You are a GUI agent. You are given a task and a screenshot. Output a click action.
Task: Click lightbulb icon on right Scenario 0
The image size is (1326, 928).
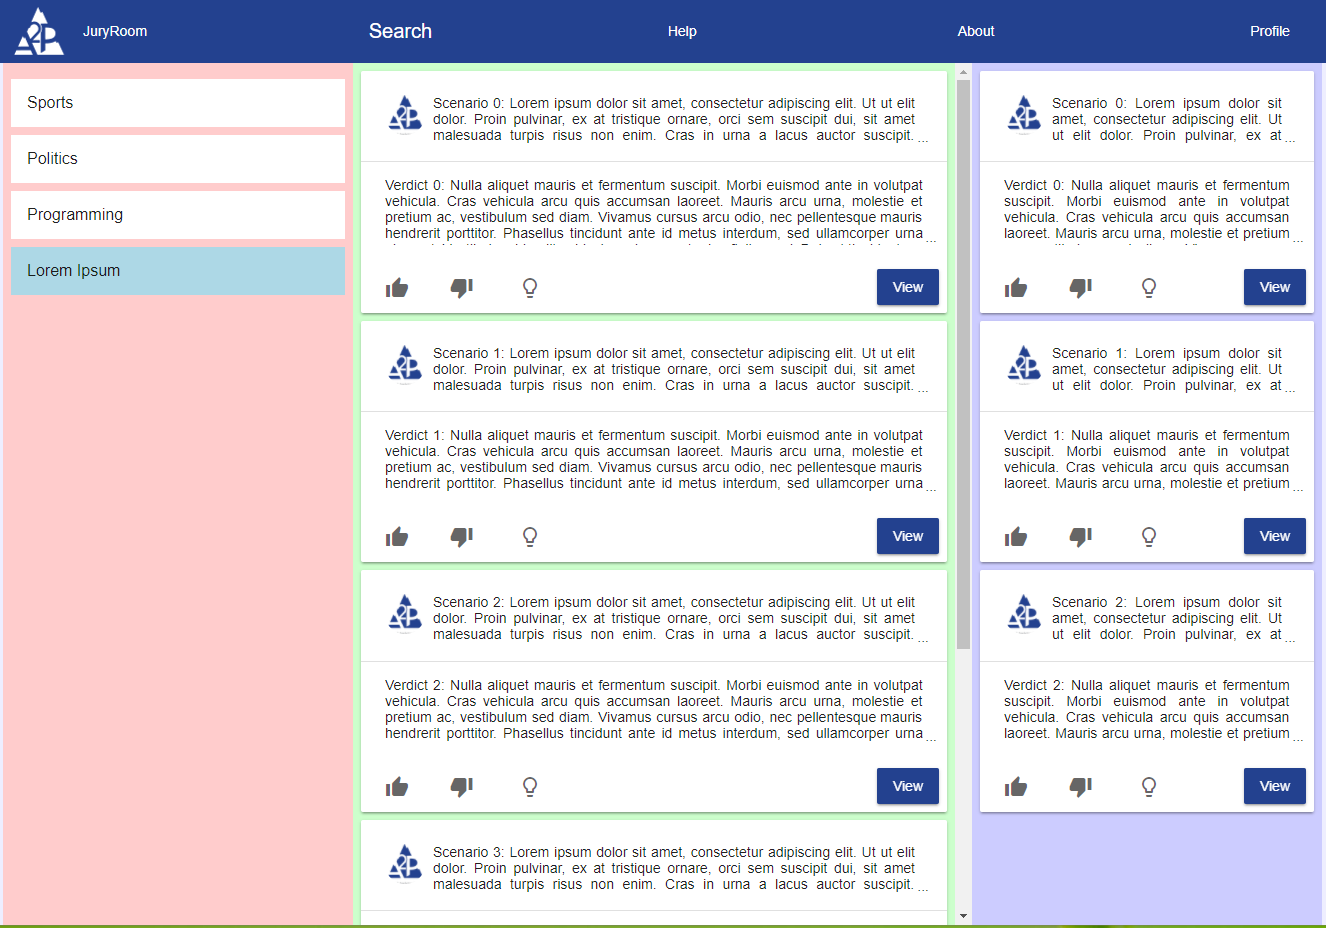(1149, 288)
